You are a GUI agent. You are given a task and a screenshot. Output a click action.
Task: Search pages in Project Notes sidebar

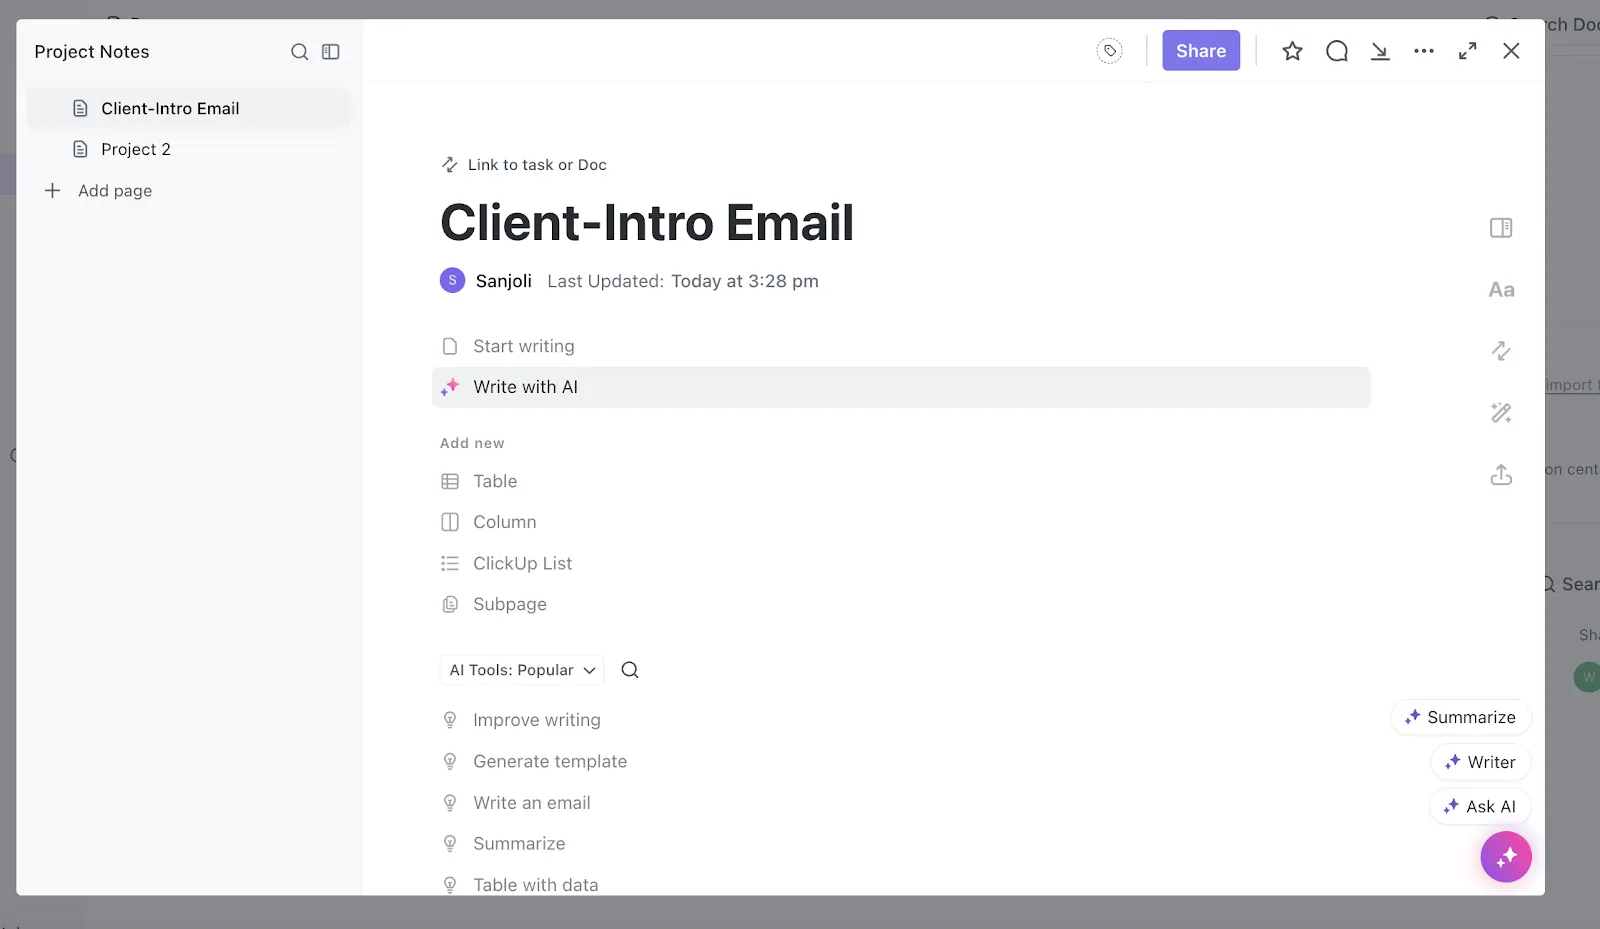point(299,52)
